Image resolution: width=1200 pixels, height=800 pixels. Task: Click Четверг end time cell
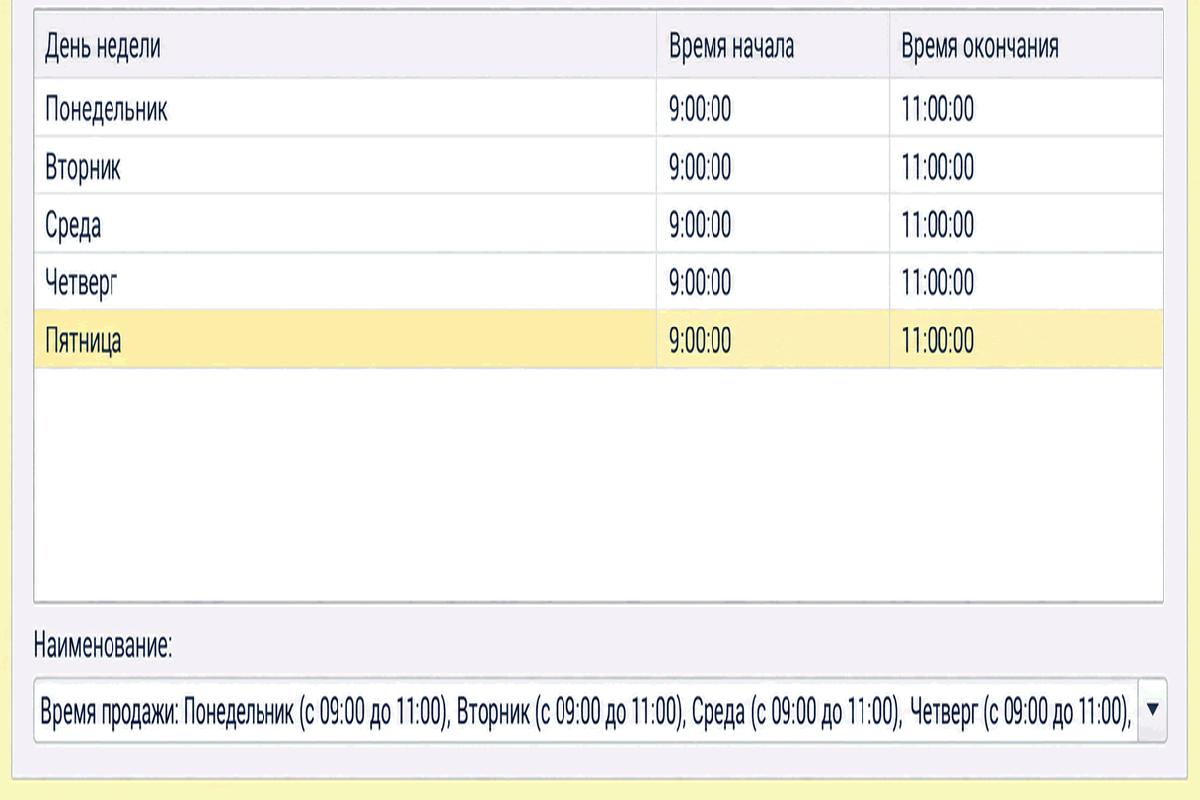1026,282
